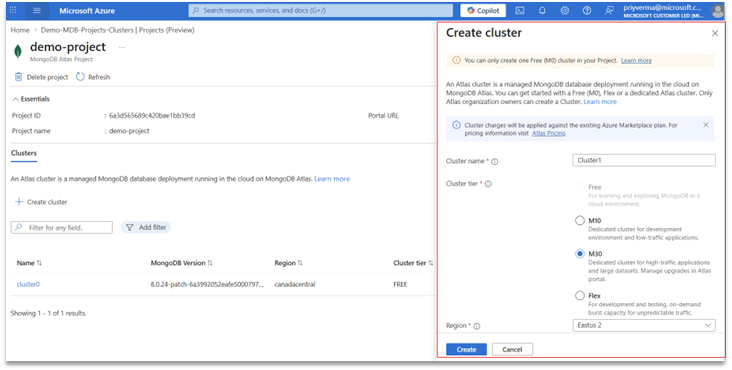The width and height of the screenshot is (732, 370).
Task: Open Learn more link under Clusters
Action: (332, 179)
